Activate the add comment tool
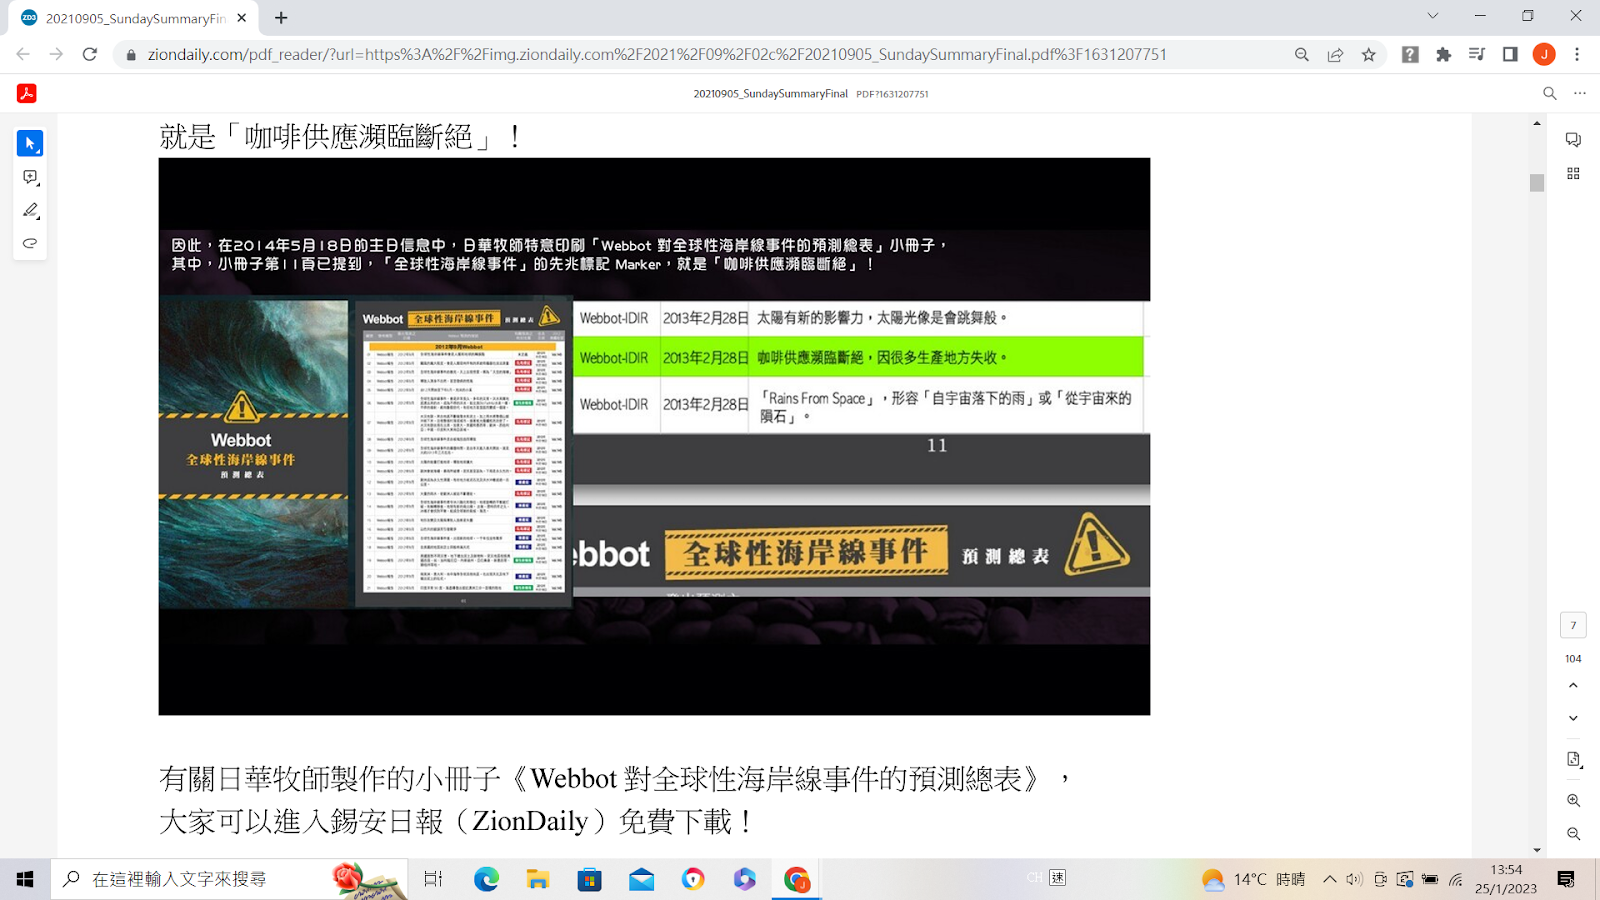The image size is (1600, 900). point(30,177)
